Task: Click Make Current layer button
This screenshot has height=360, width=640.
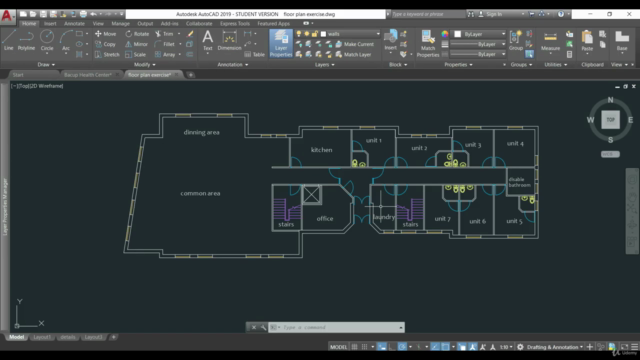Action: [355, 44]
